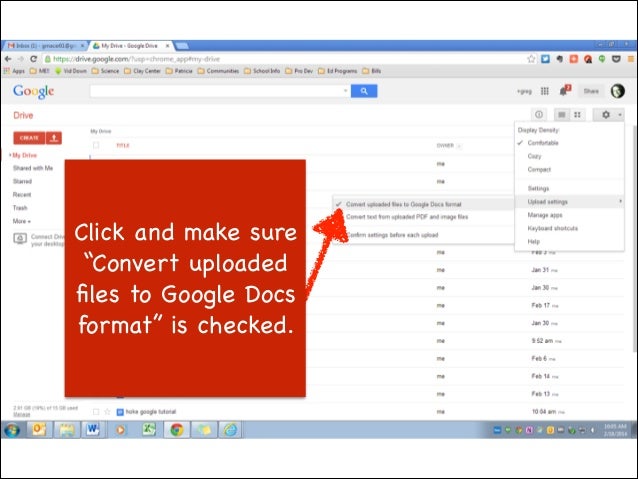Switch to grid view layout
Image resolution: width=638 pixels, height=479 pixels.
tap(577, 115)
